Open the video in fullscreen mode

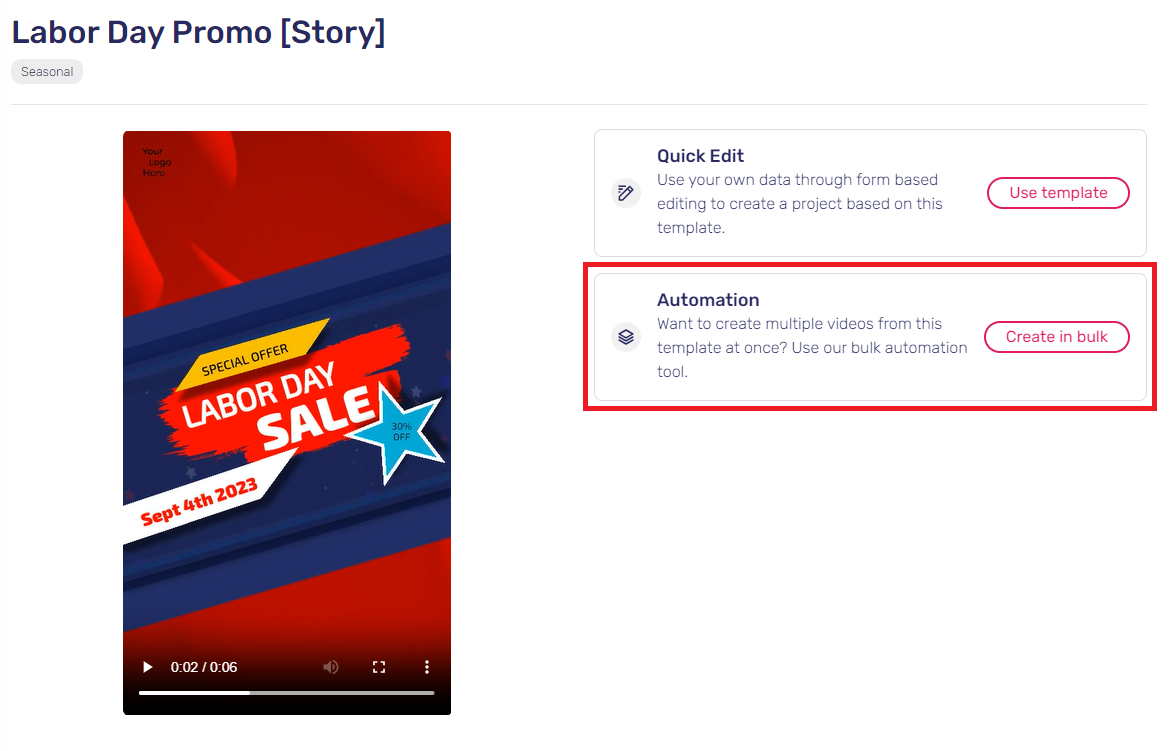(x=379, y=667)
